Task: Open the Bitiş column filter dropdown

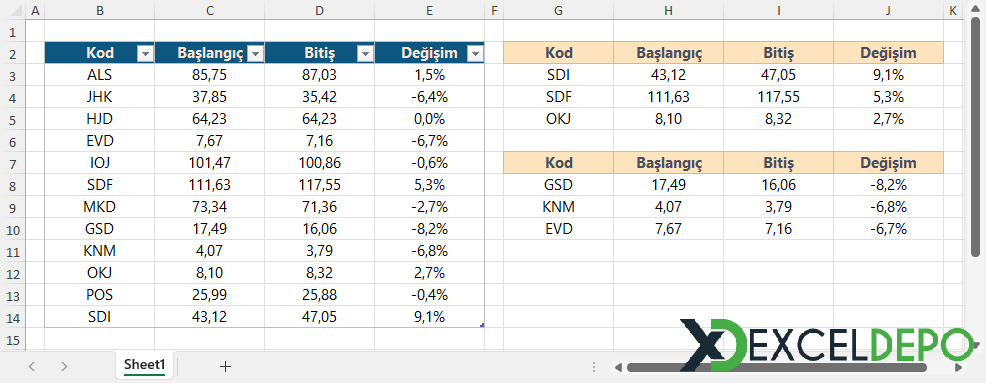Action: click(365, 55)
